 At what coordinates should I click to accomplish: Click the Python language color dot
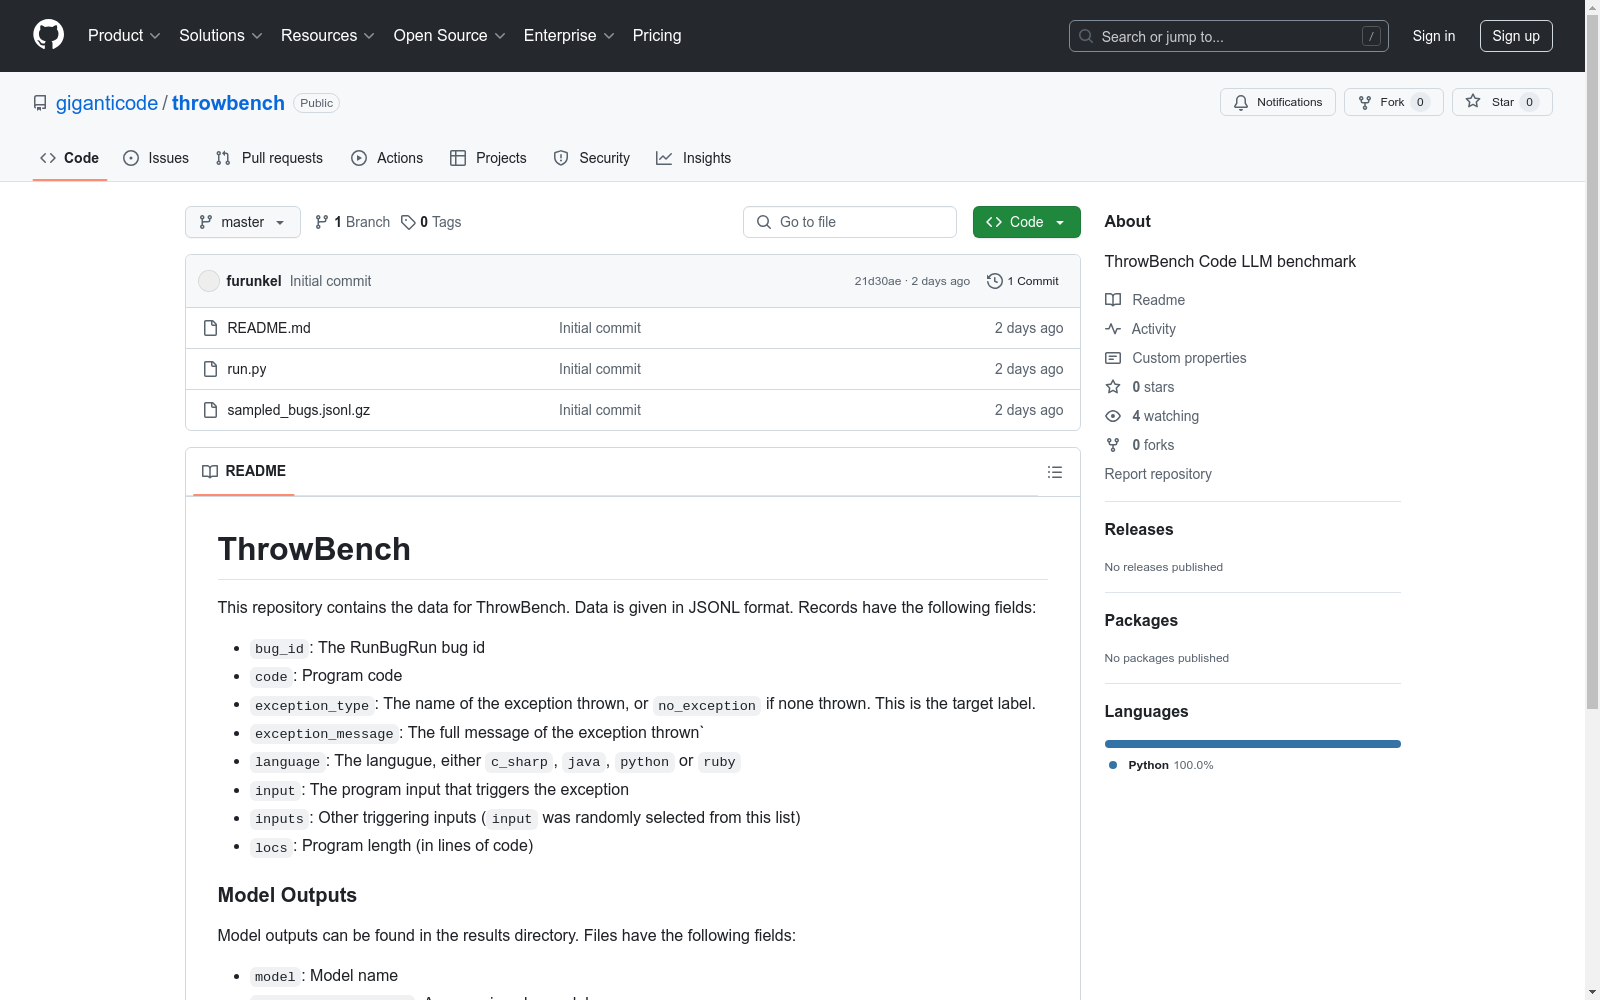1113,765
